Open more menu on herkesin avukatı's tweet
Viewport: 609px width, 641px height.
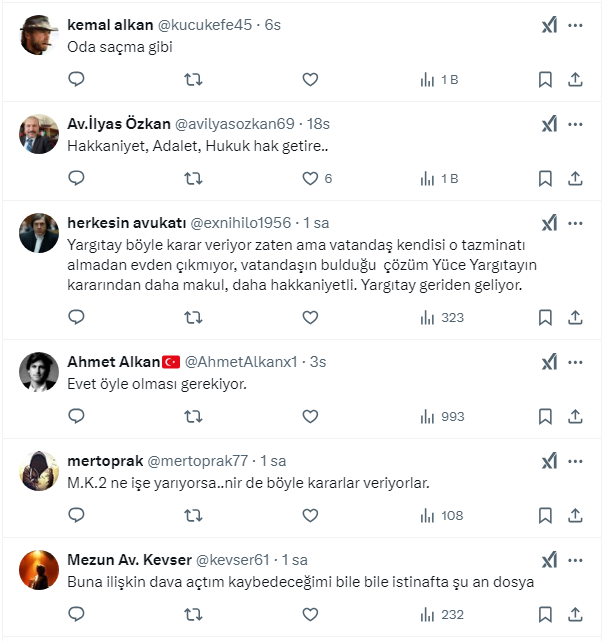click(576, 222)
